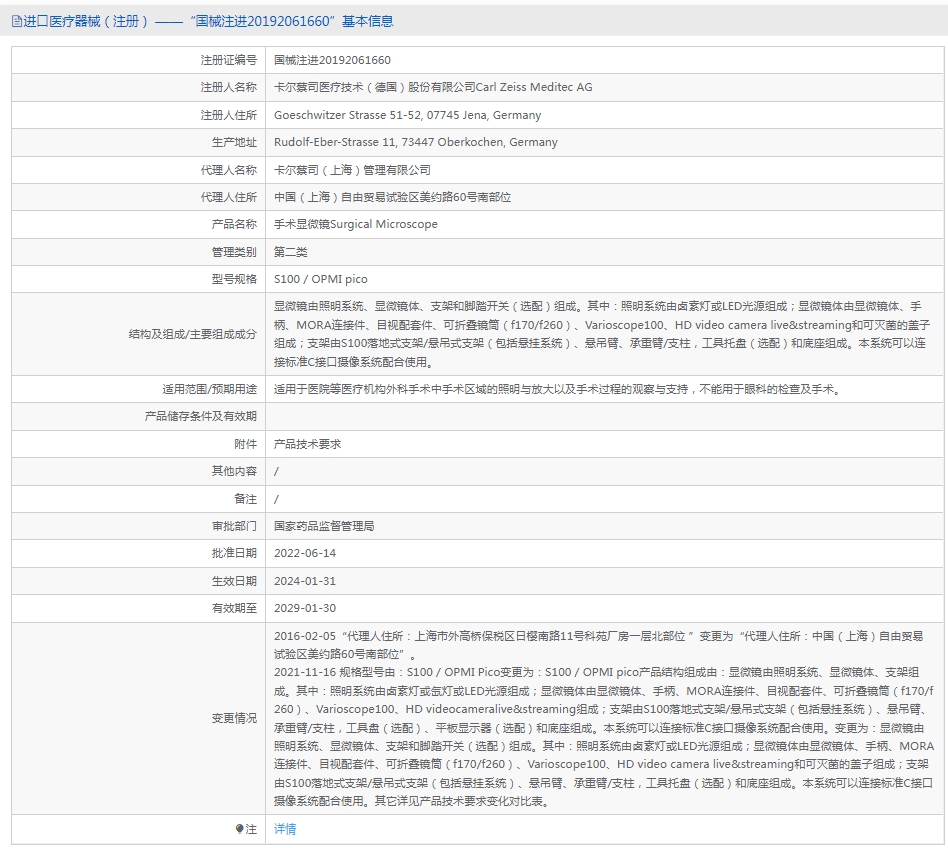Select address Goeschwitzer Strasse 51-52 Jena
948x848 pixels.
pyautogui.click(x=407, y=115)
